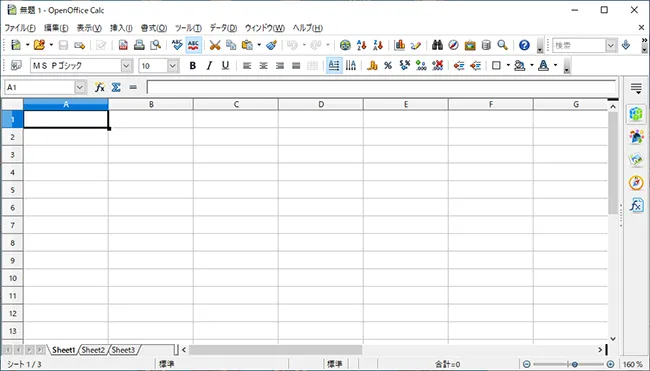Sort descending Z to A
The width and height of the screenshot is (650, 371).
tap(378, 45)
